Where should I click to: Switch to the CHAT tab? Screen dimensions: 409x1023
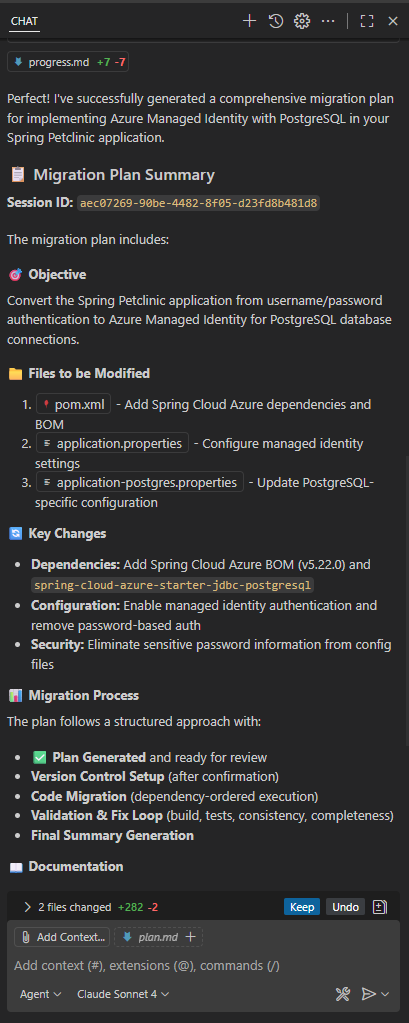[x=24, y=21]
